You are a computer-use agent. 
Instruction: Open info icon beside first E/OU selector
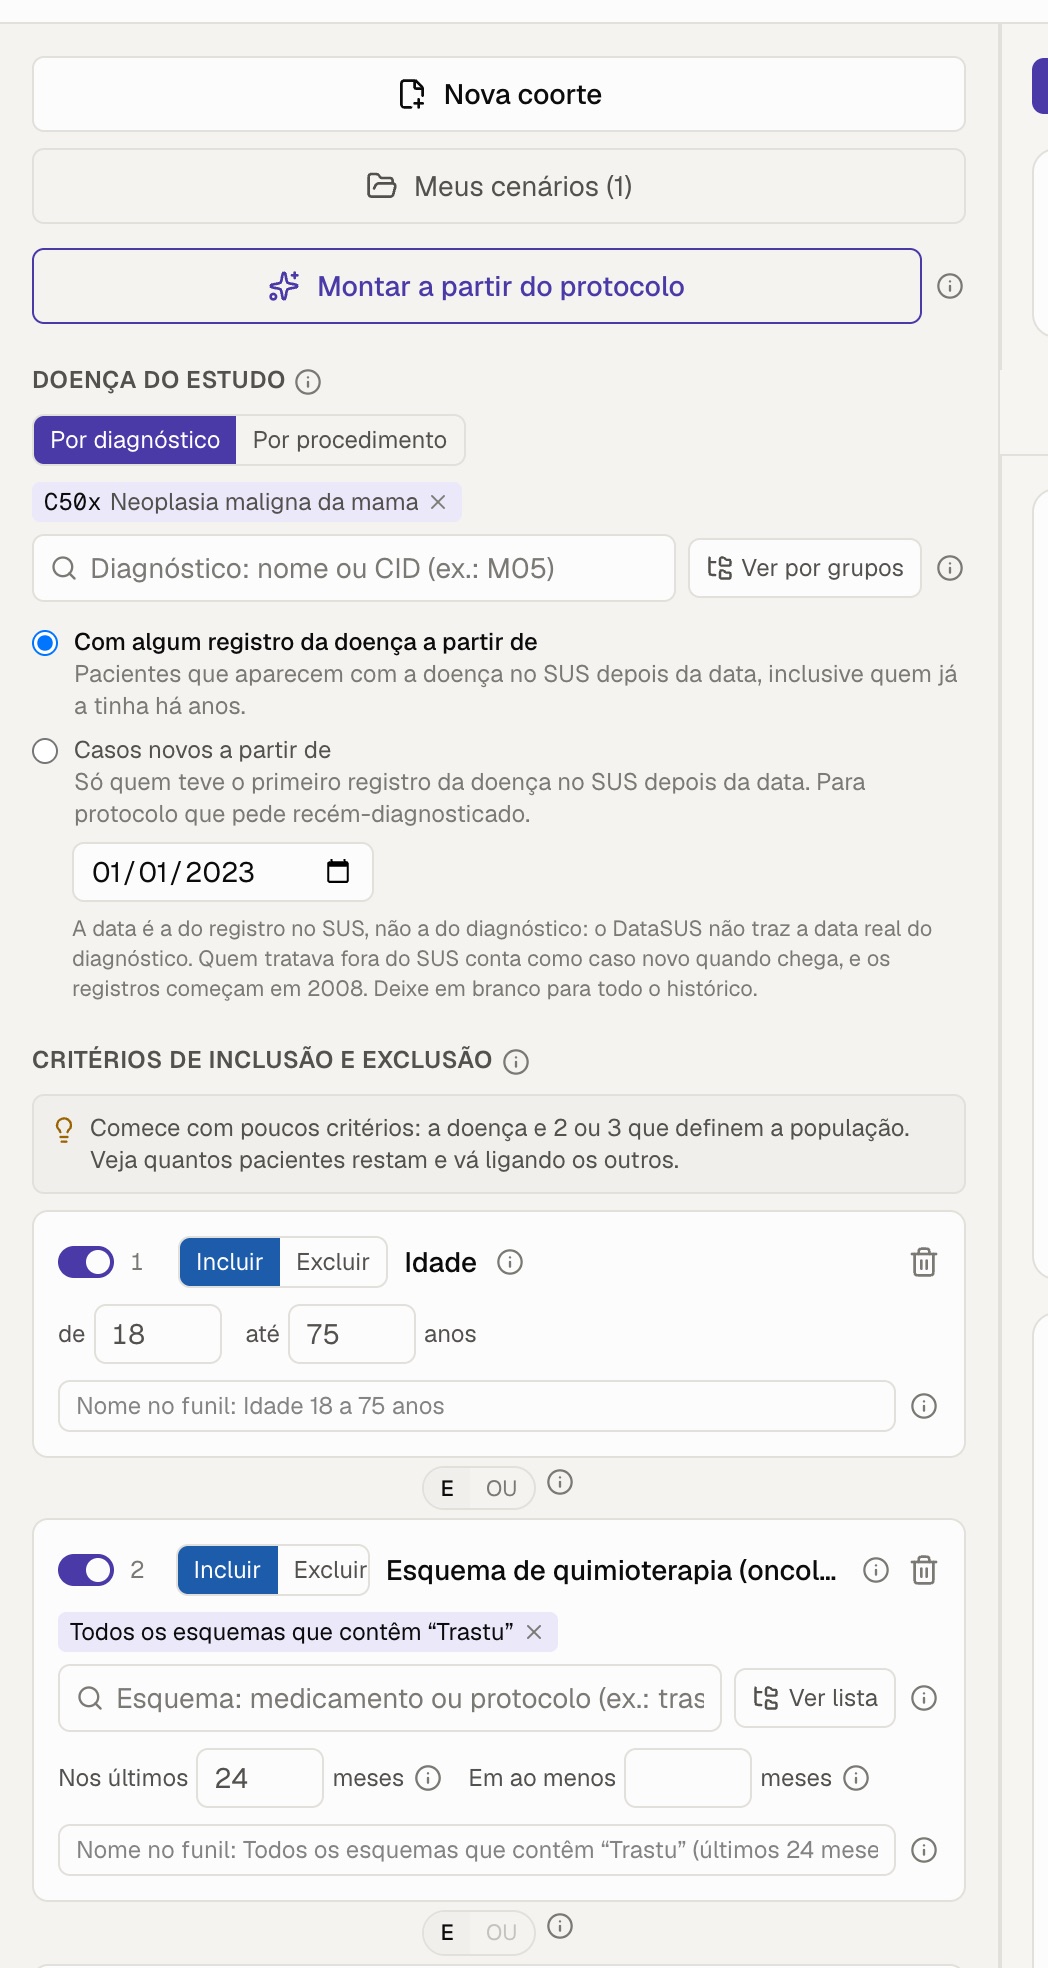(560, 1482)
